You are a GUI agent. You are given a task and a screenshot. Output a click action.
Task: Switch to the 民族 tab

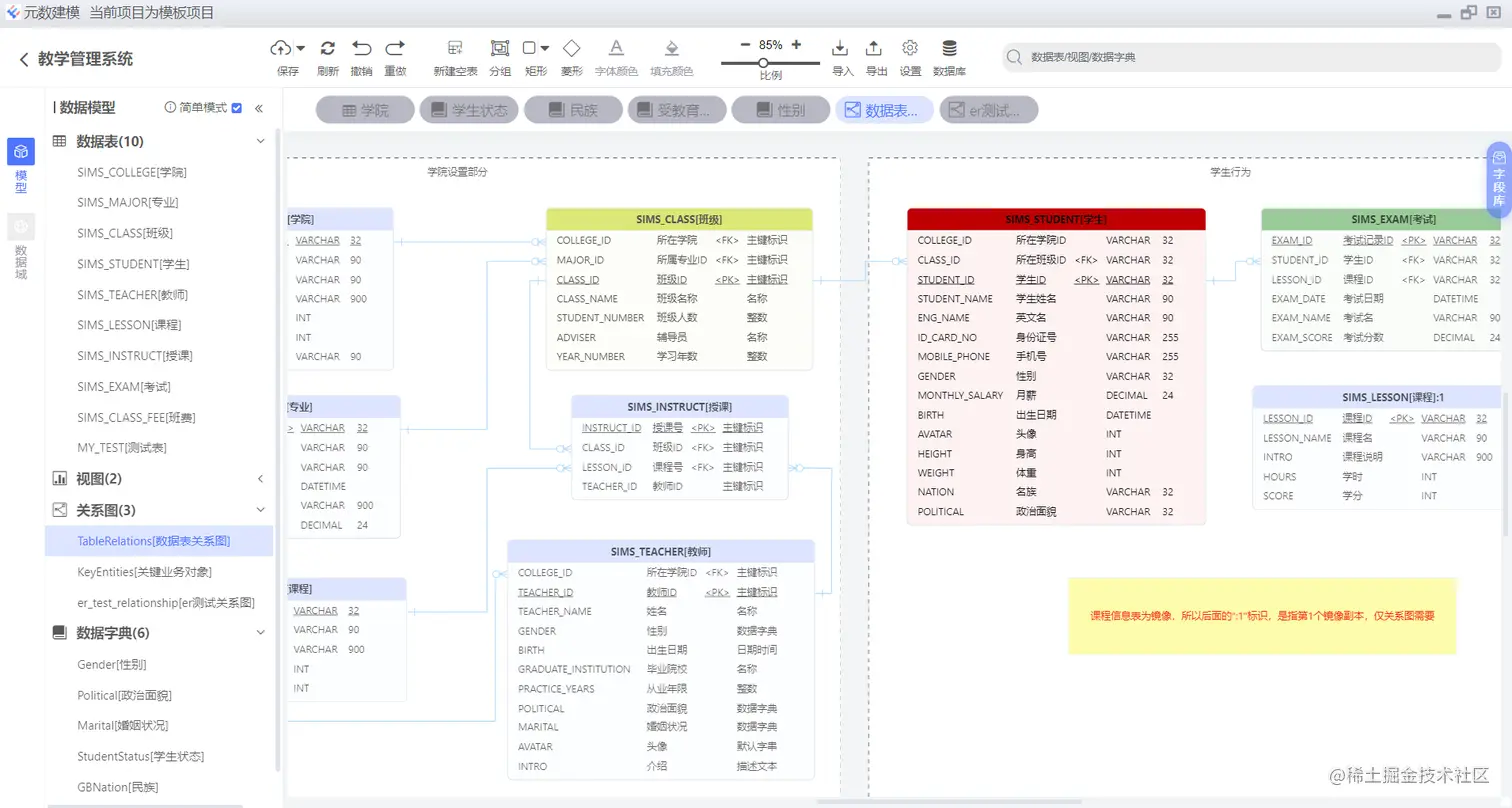click(572, 110)
